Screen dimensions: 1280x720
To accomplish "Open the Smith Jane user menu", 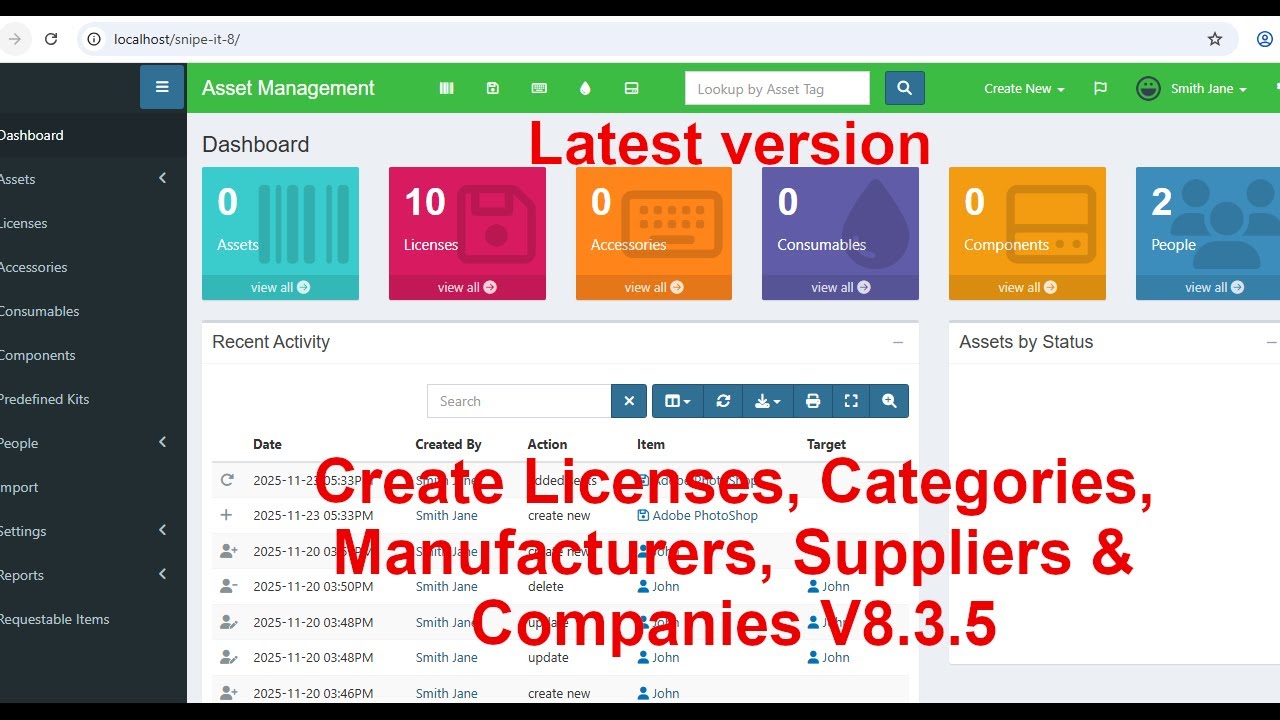I will (x=1192, y=88).
